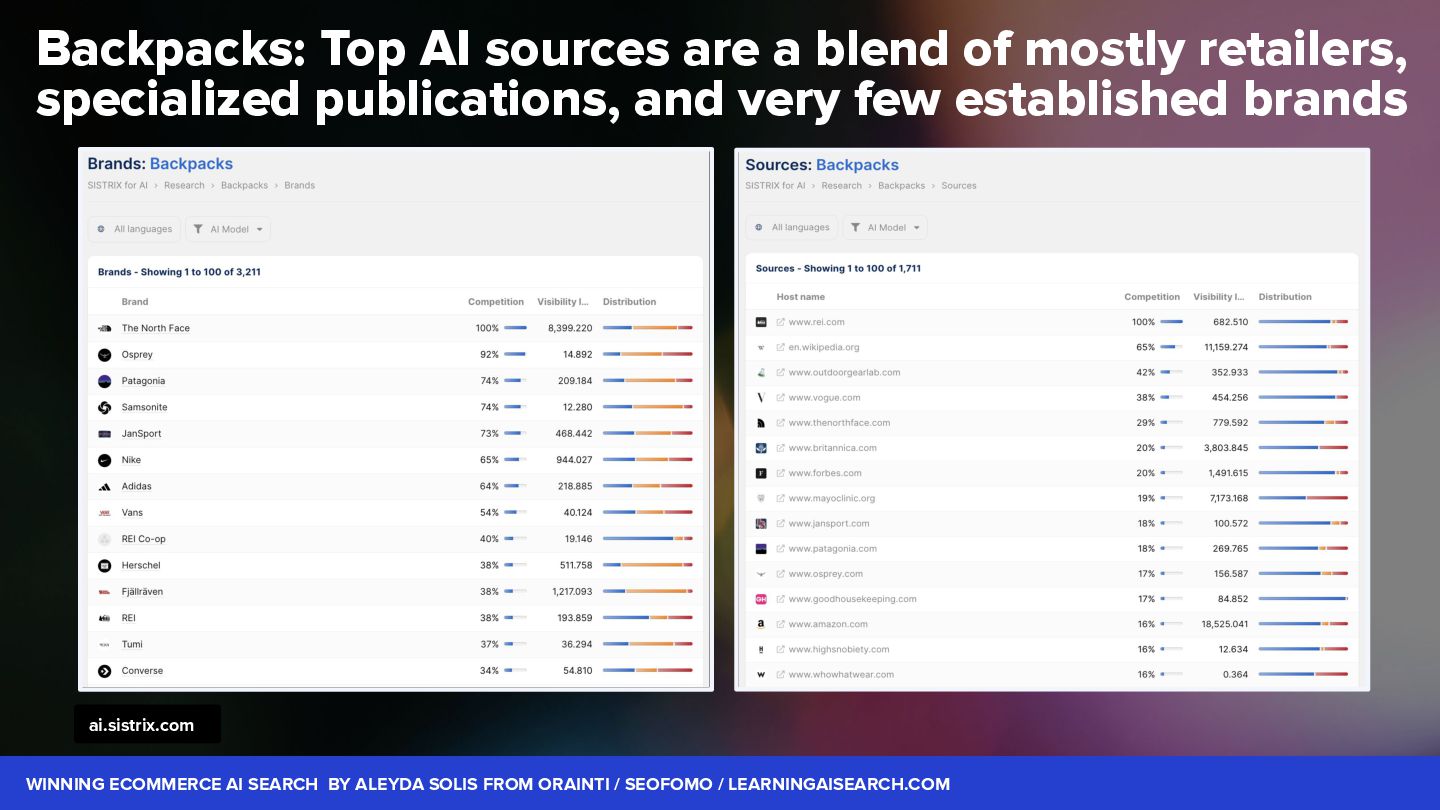Open the www.jansport.com host link

[x=829, y=523]
